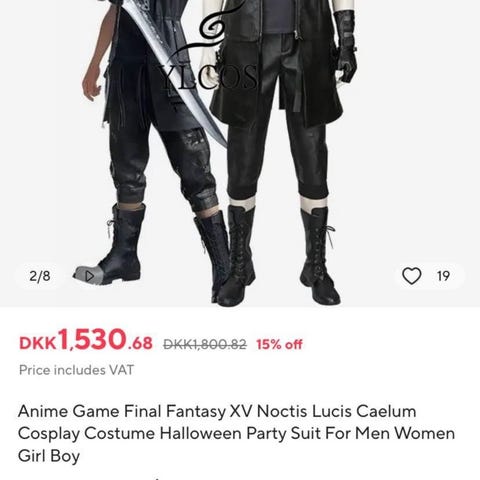Tap the mannequin's lace-up boots
Screen dimensions: 480x480
pos(278,255)
